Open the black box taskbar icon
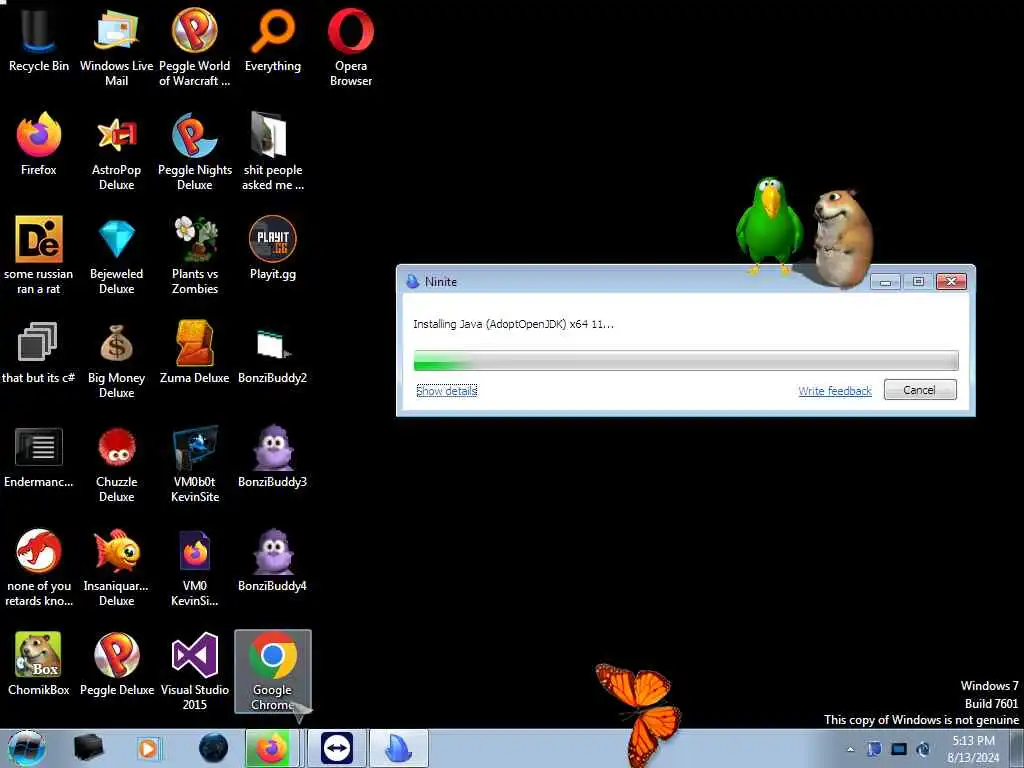Image resolution: width=1024 pixels, height=768 pixels. pos(88,748)
